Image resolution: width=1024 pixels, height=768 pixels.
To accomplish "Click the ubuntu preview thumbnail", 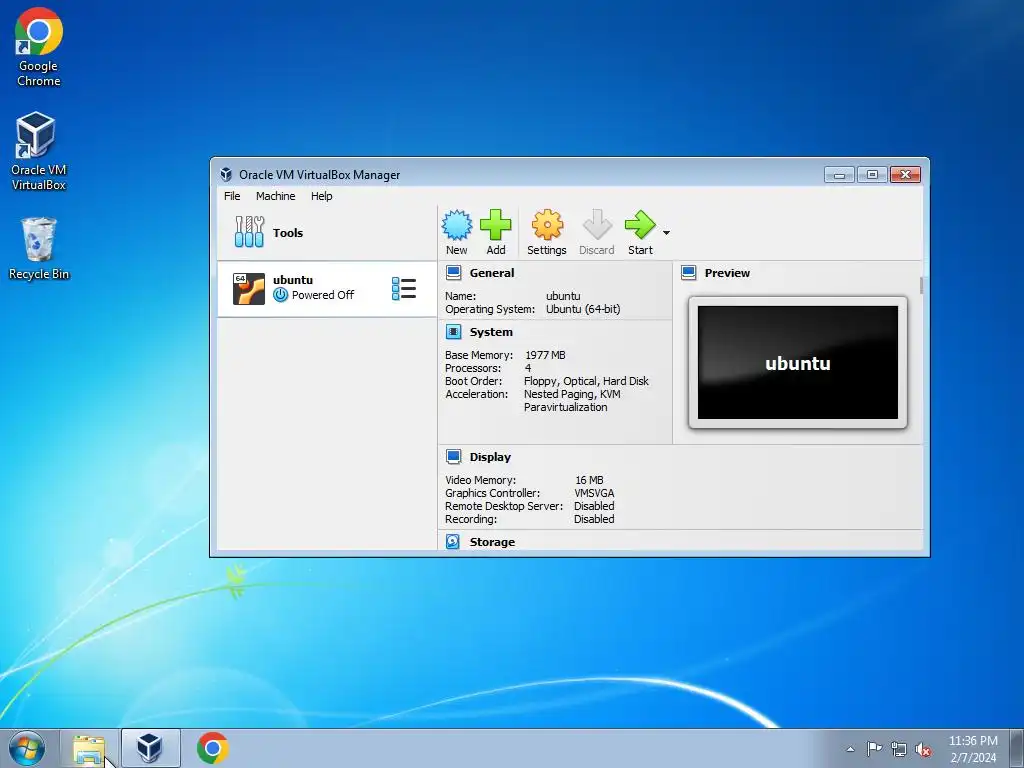I will [797, 362].
